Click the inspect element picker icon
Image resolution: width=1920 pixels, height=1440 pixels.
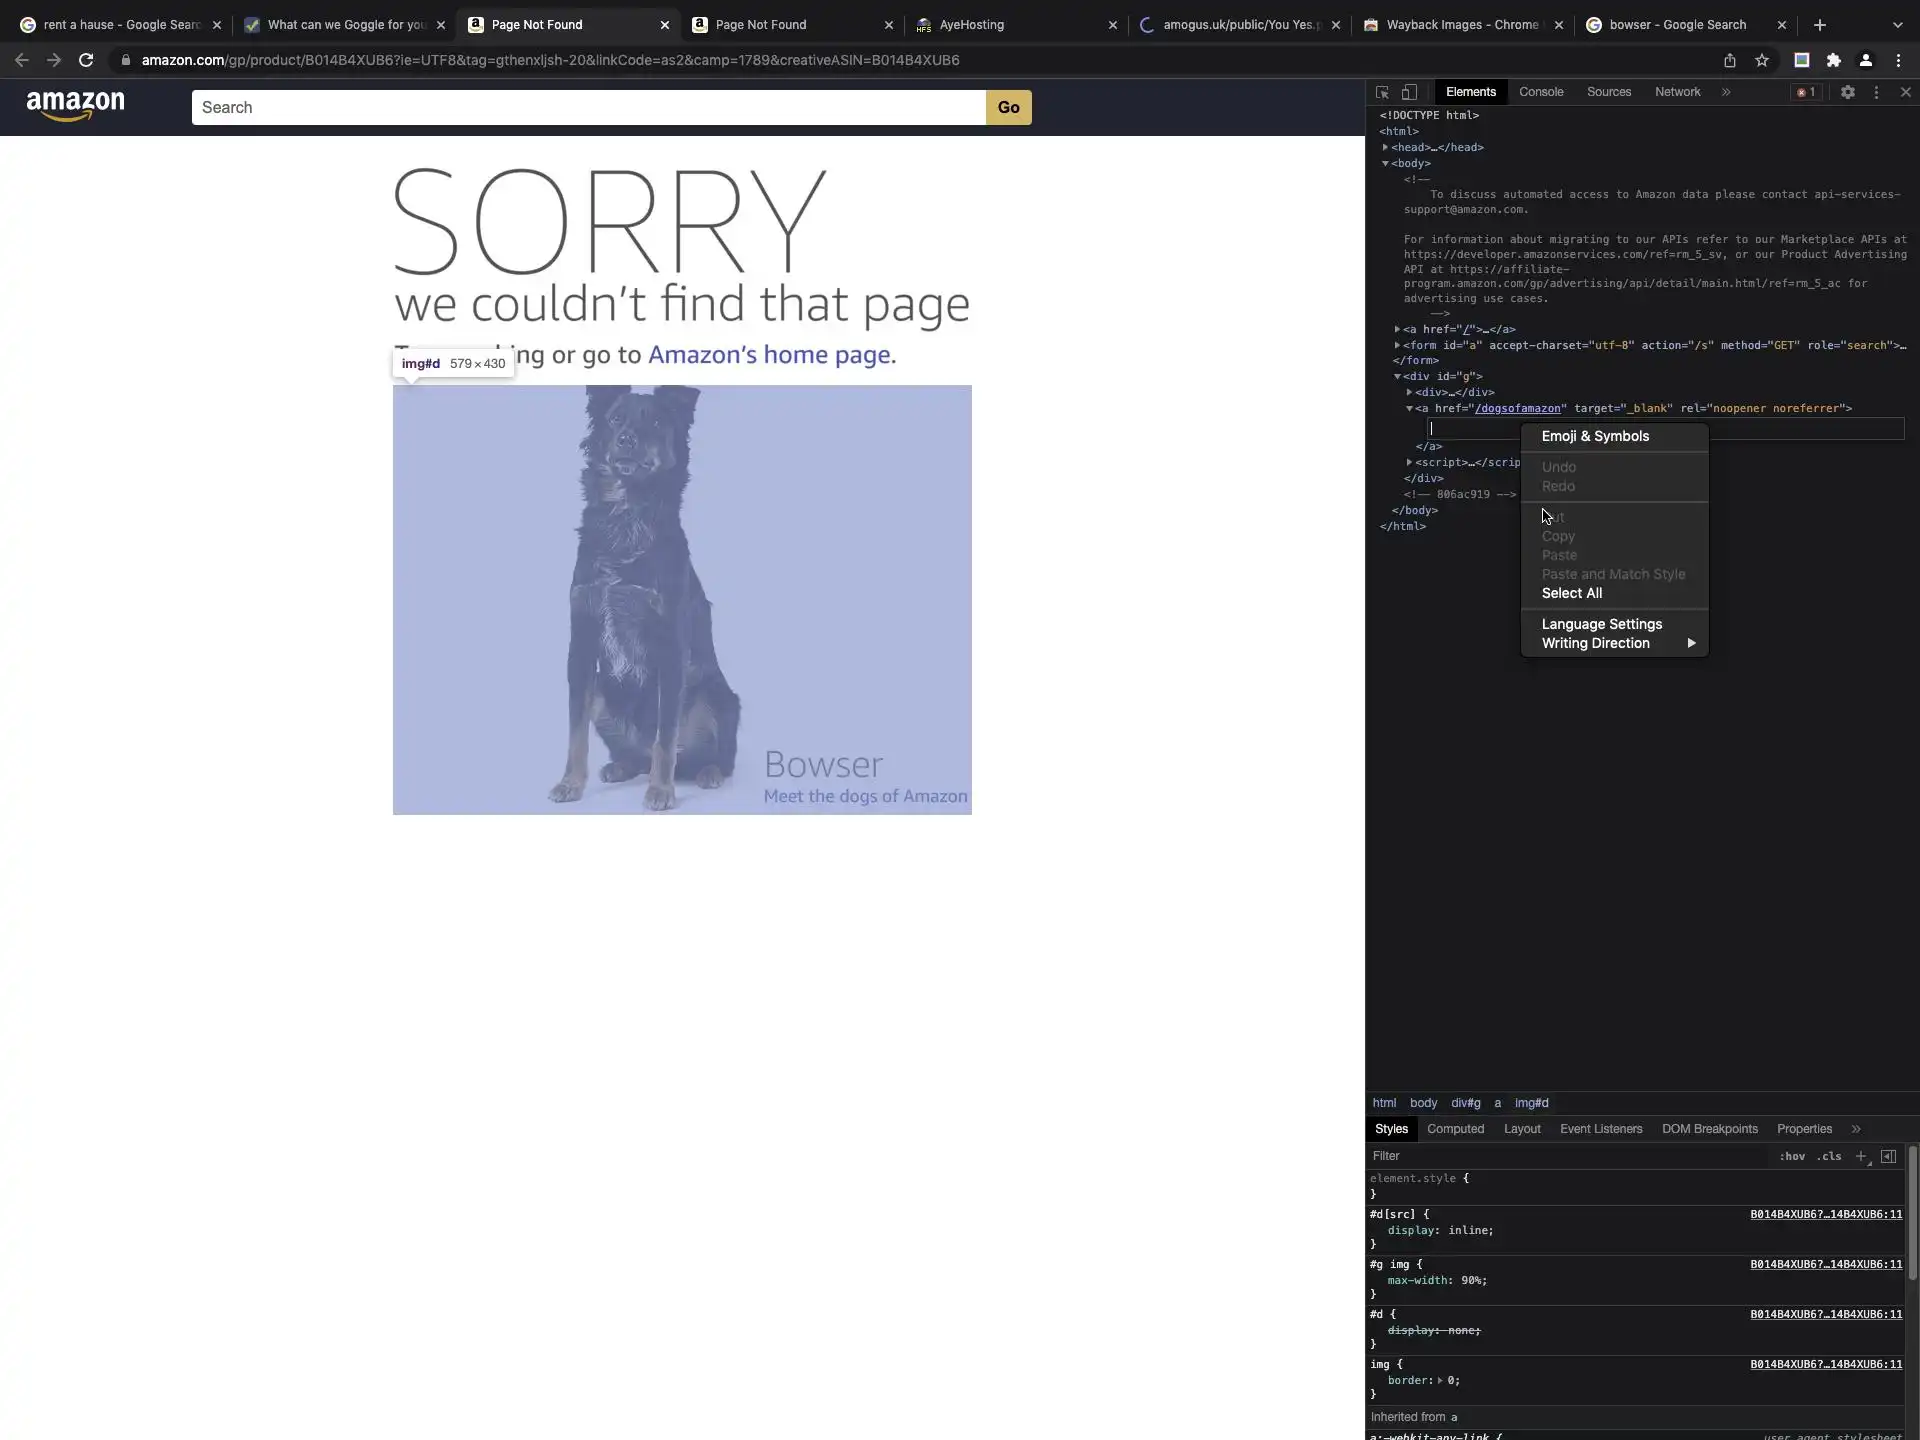[1382, 92]
